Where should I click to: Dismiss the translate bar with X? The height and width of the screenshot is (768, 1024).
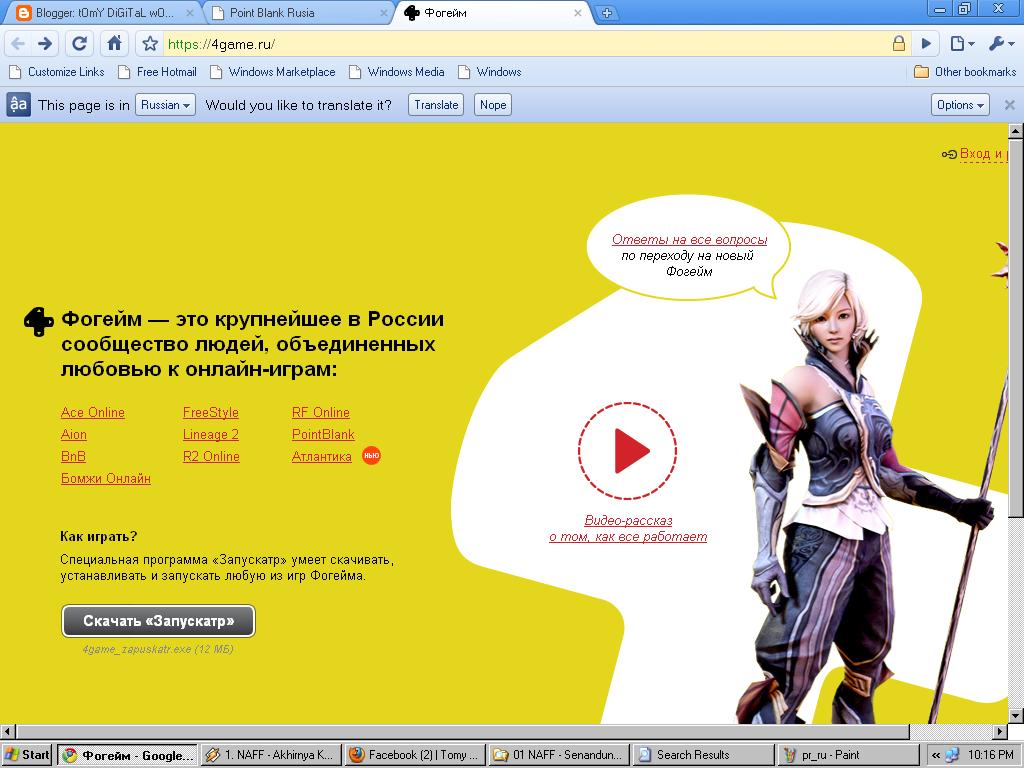pos(1009,104)
